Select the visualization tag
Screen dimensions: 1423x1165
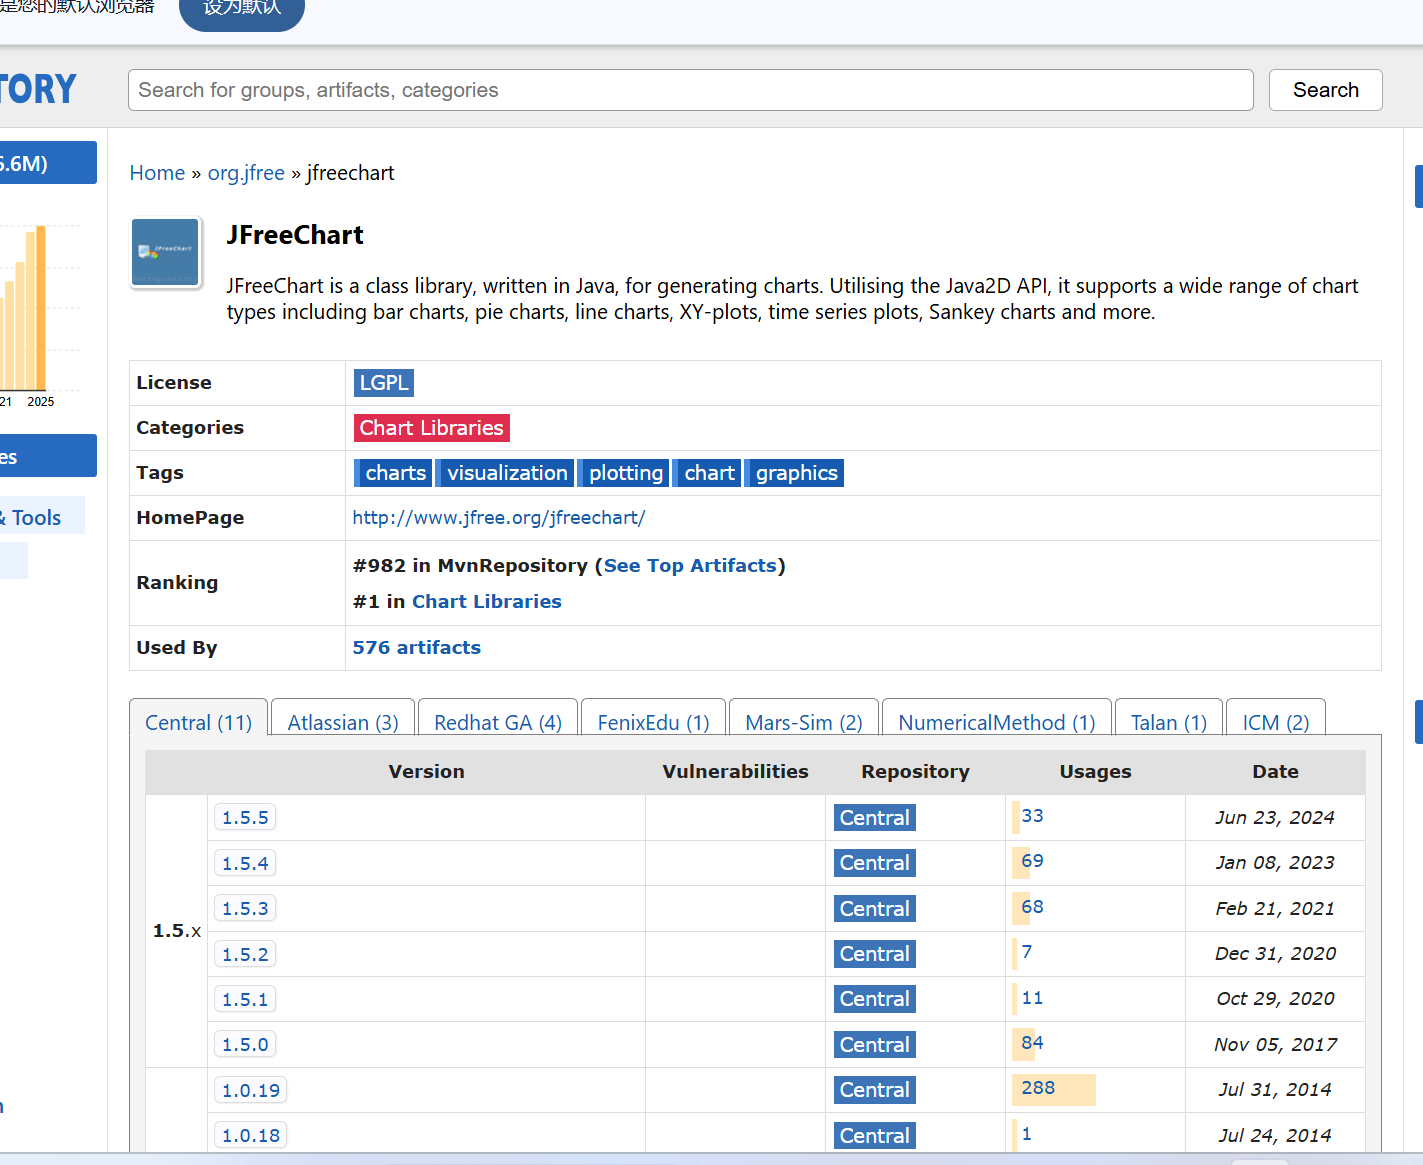click(x=505, y=473)
